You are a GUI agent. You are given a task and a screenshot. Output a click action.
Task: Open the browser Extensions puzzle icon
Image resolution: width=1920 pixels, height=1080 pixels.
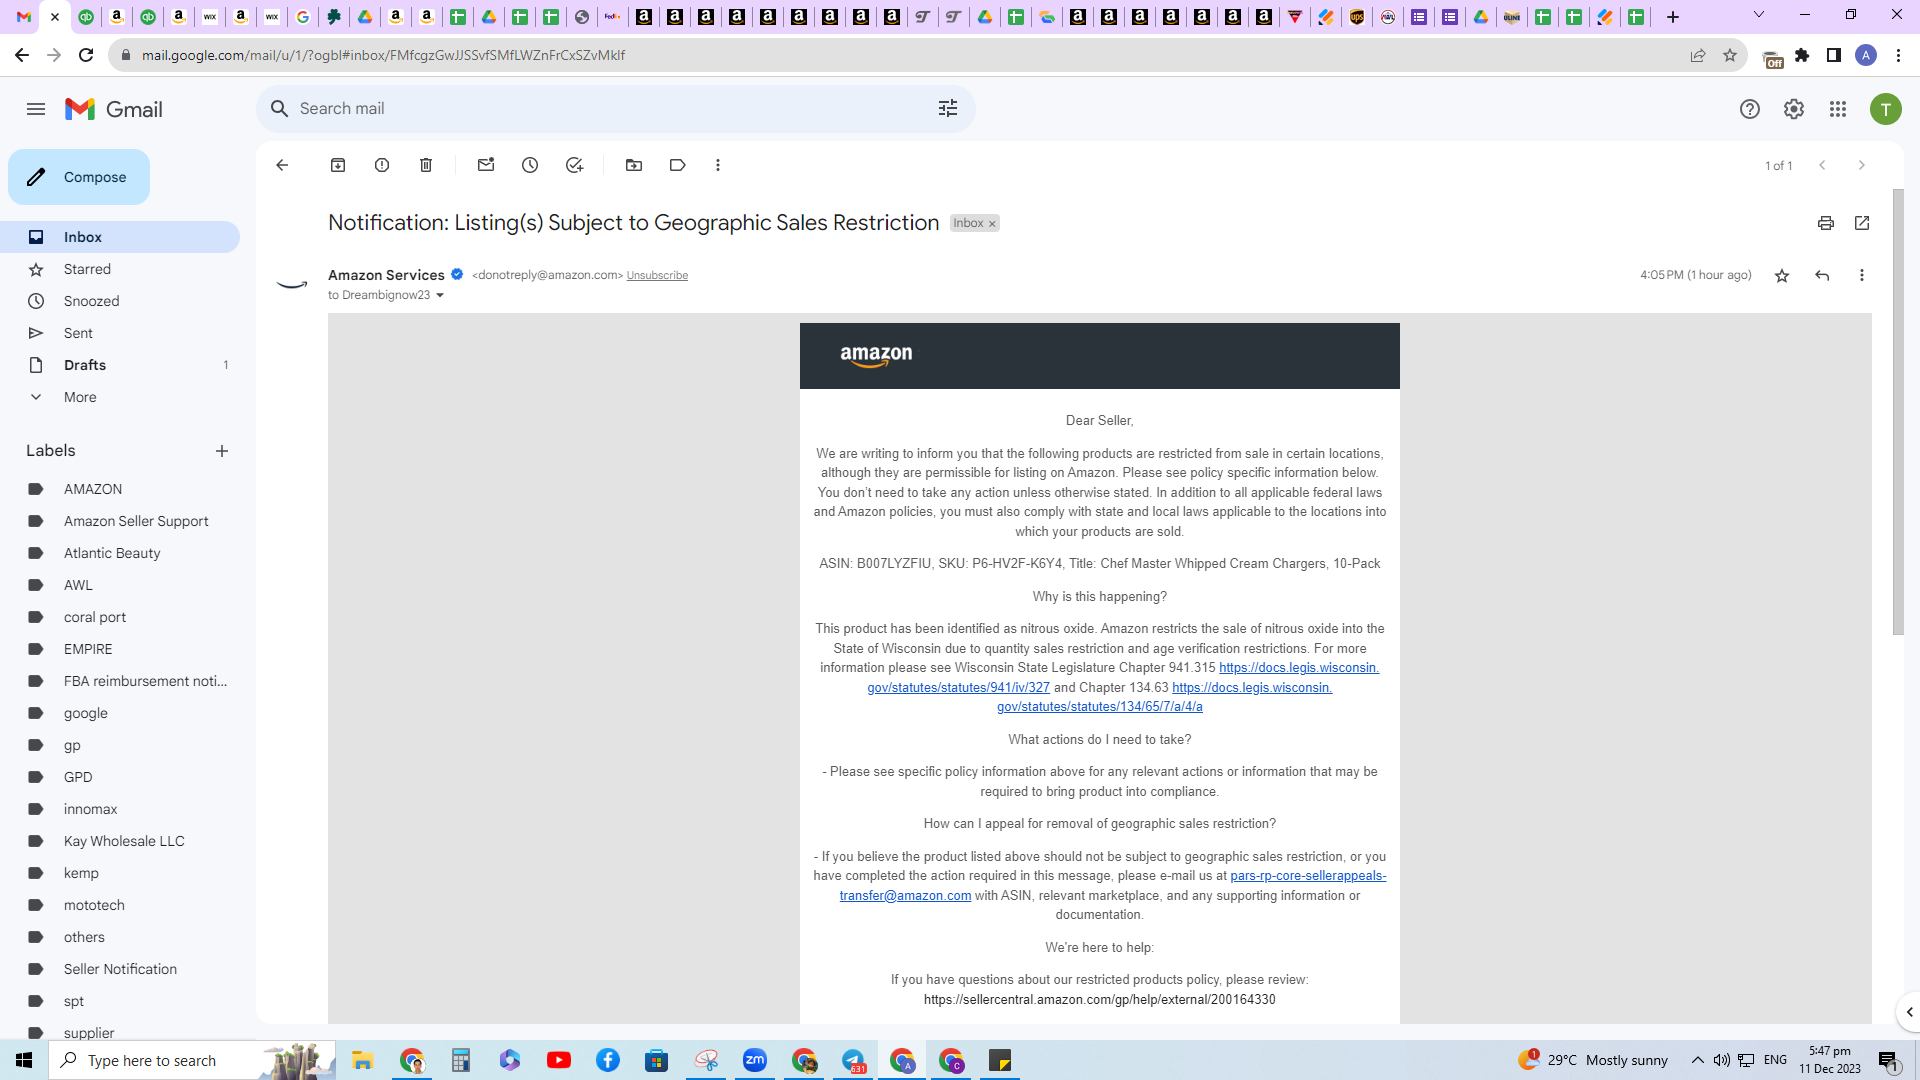1802,55
